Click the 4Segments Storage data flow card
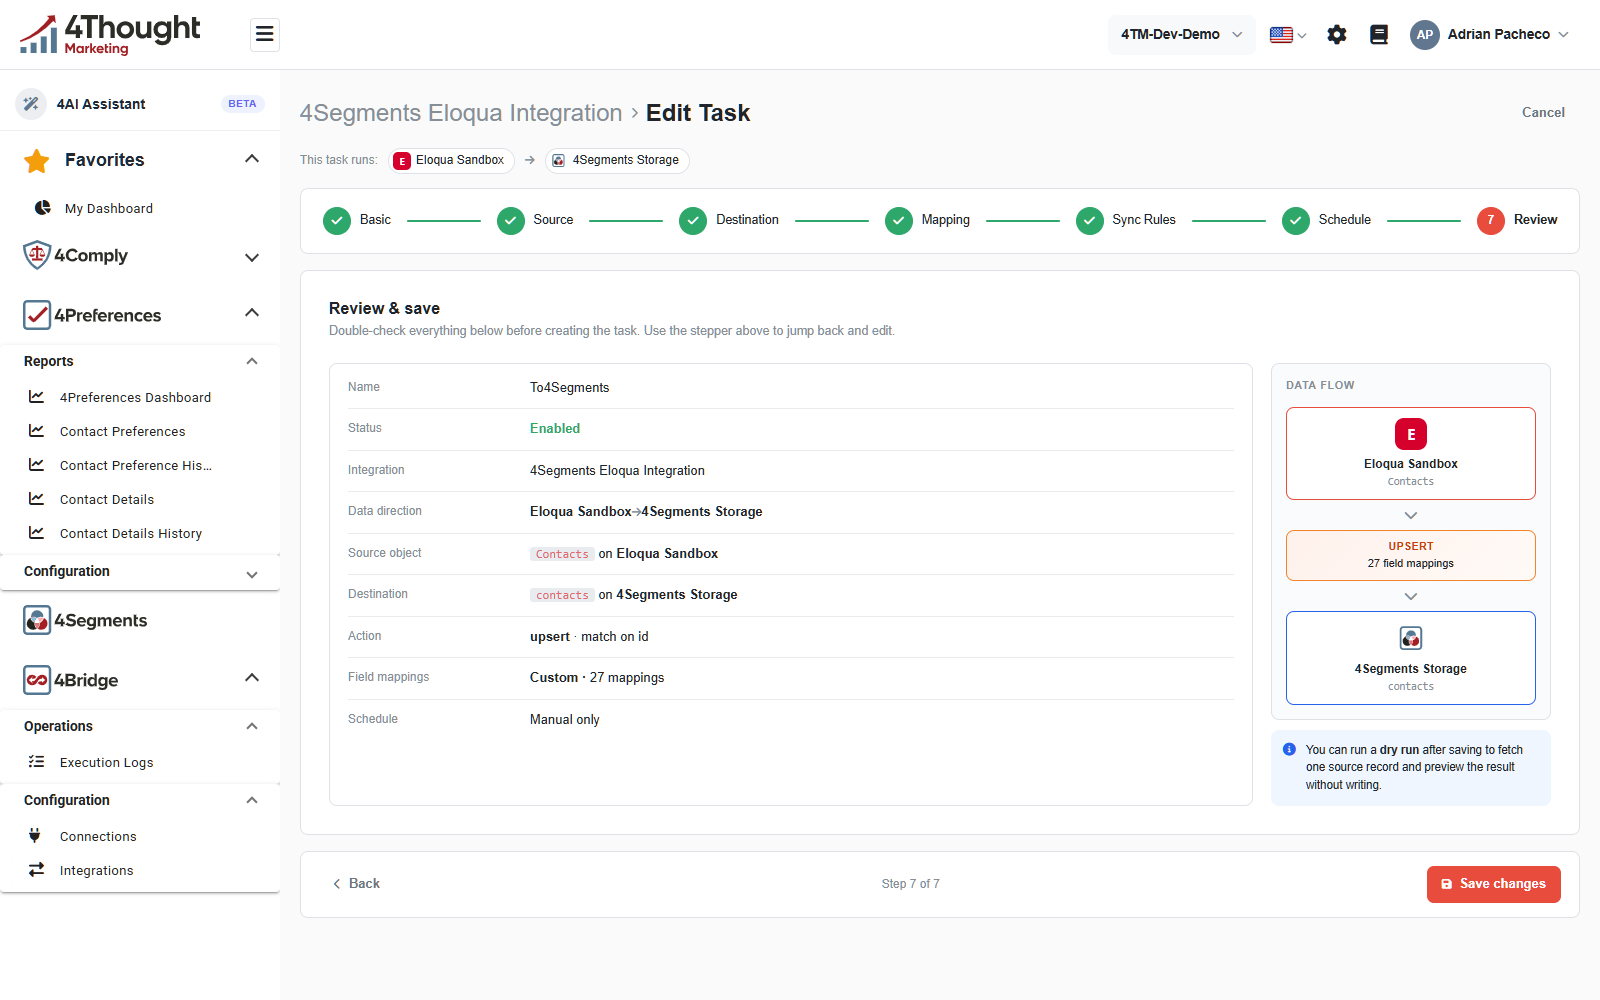Screen dimensions: 1600x1000 (1411, 658)
